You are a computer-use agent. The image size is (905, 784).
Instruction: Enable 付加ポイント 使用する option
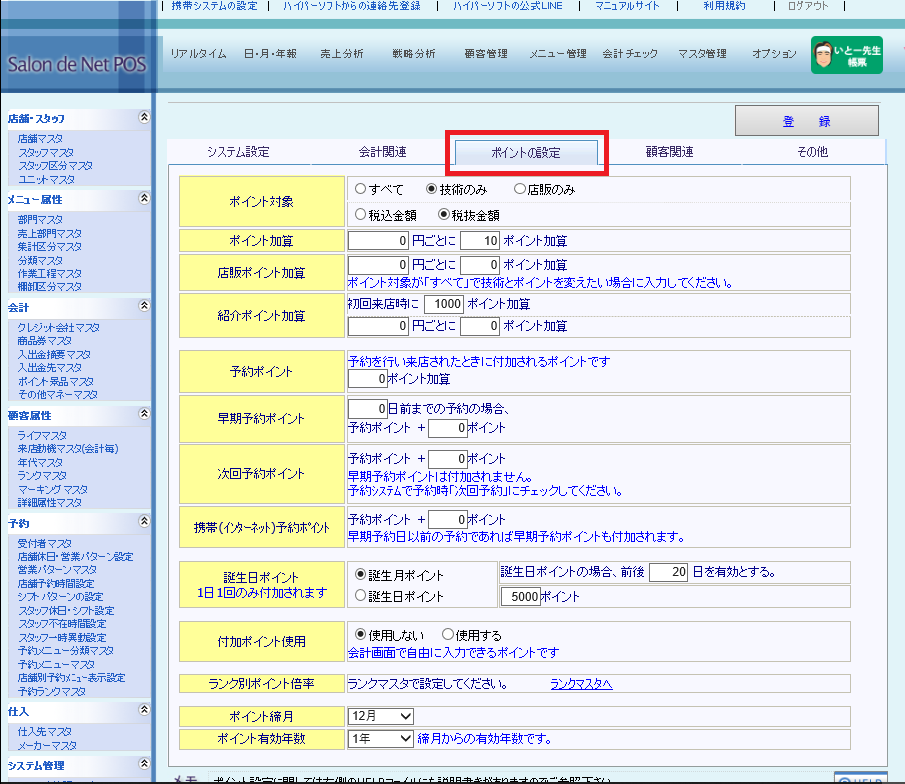coord(447,635)
